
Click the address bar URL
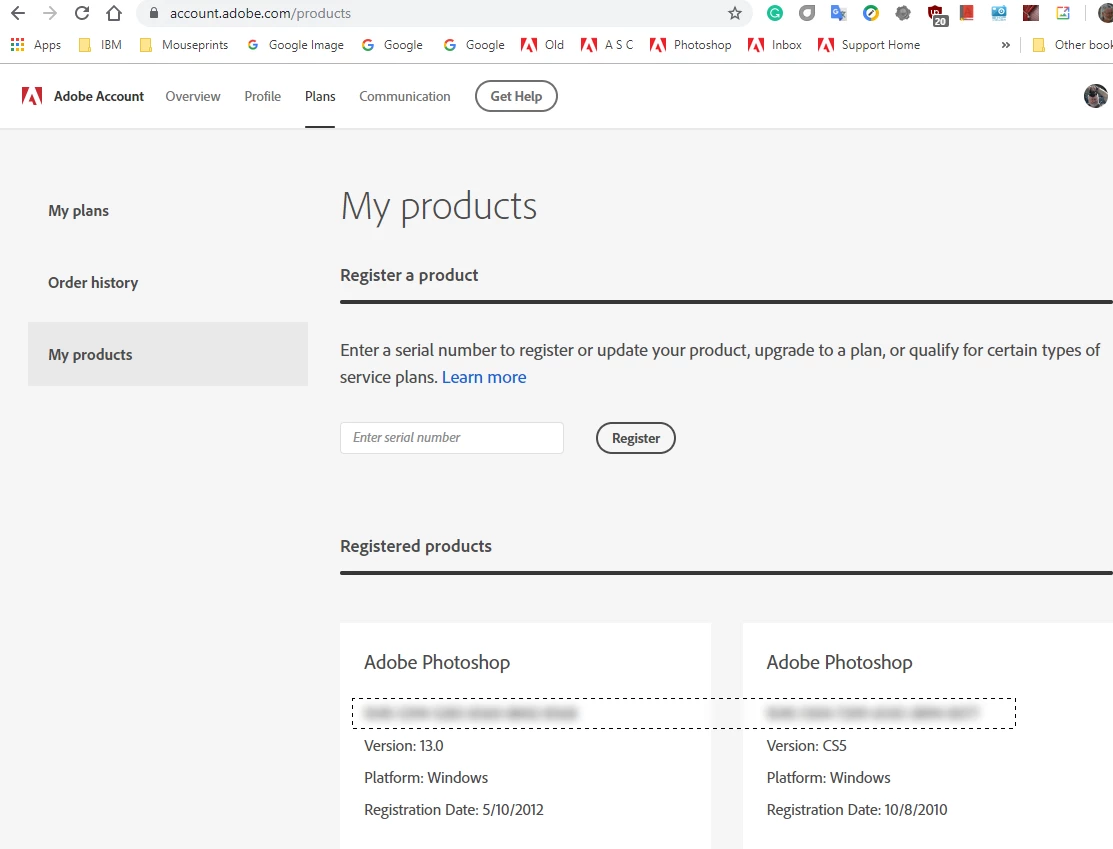[260, 13]
